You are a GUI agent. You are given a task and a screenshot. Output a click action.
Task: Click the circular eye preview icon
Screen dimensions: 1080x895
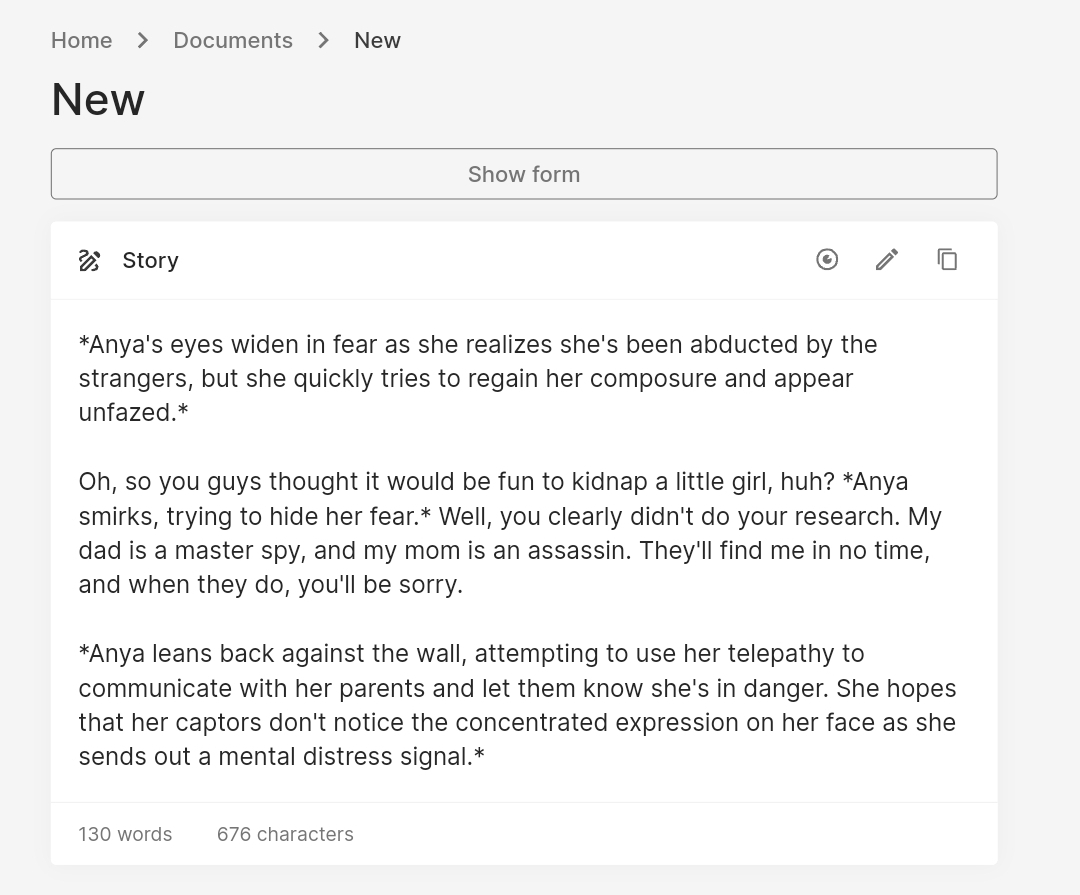point(827,260)
